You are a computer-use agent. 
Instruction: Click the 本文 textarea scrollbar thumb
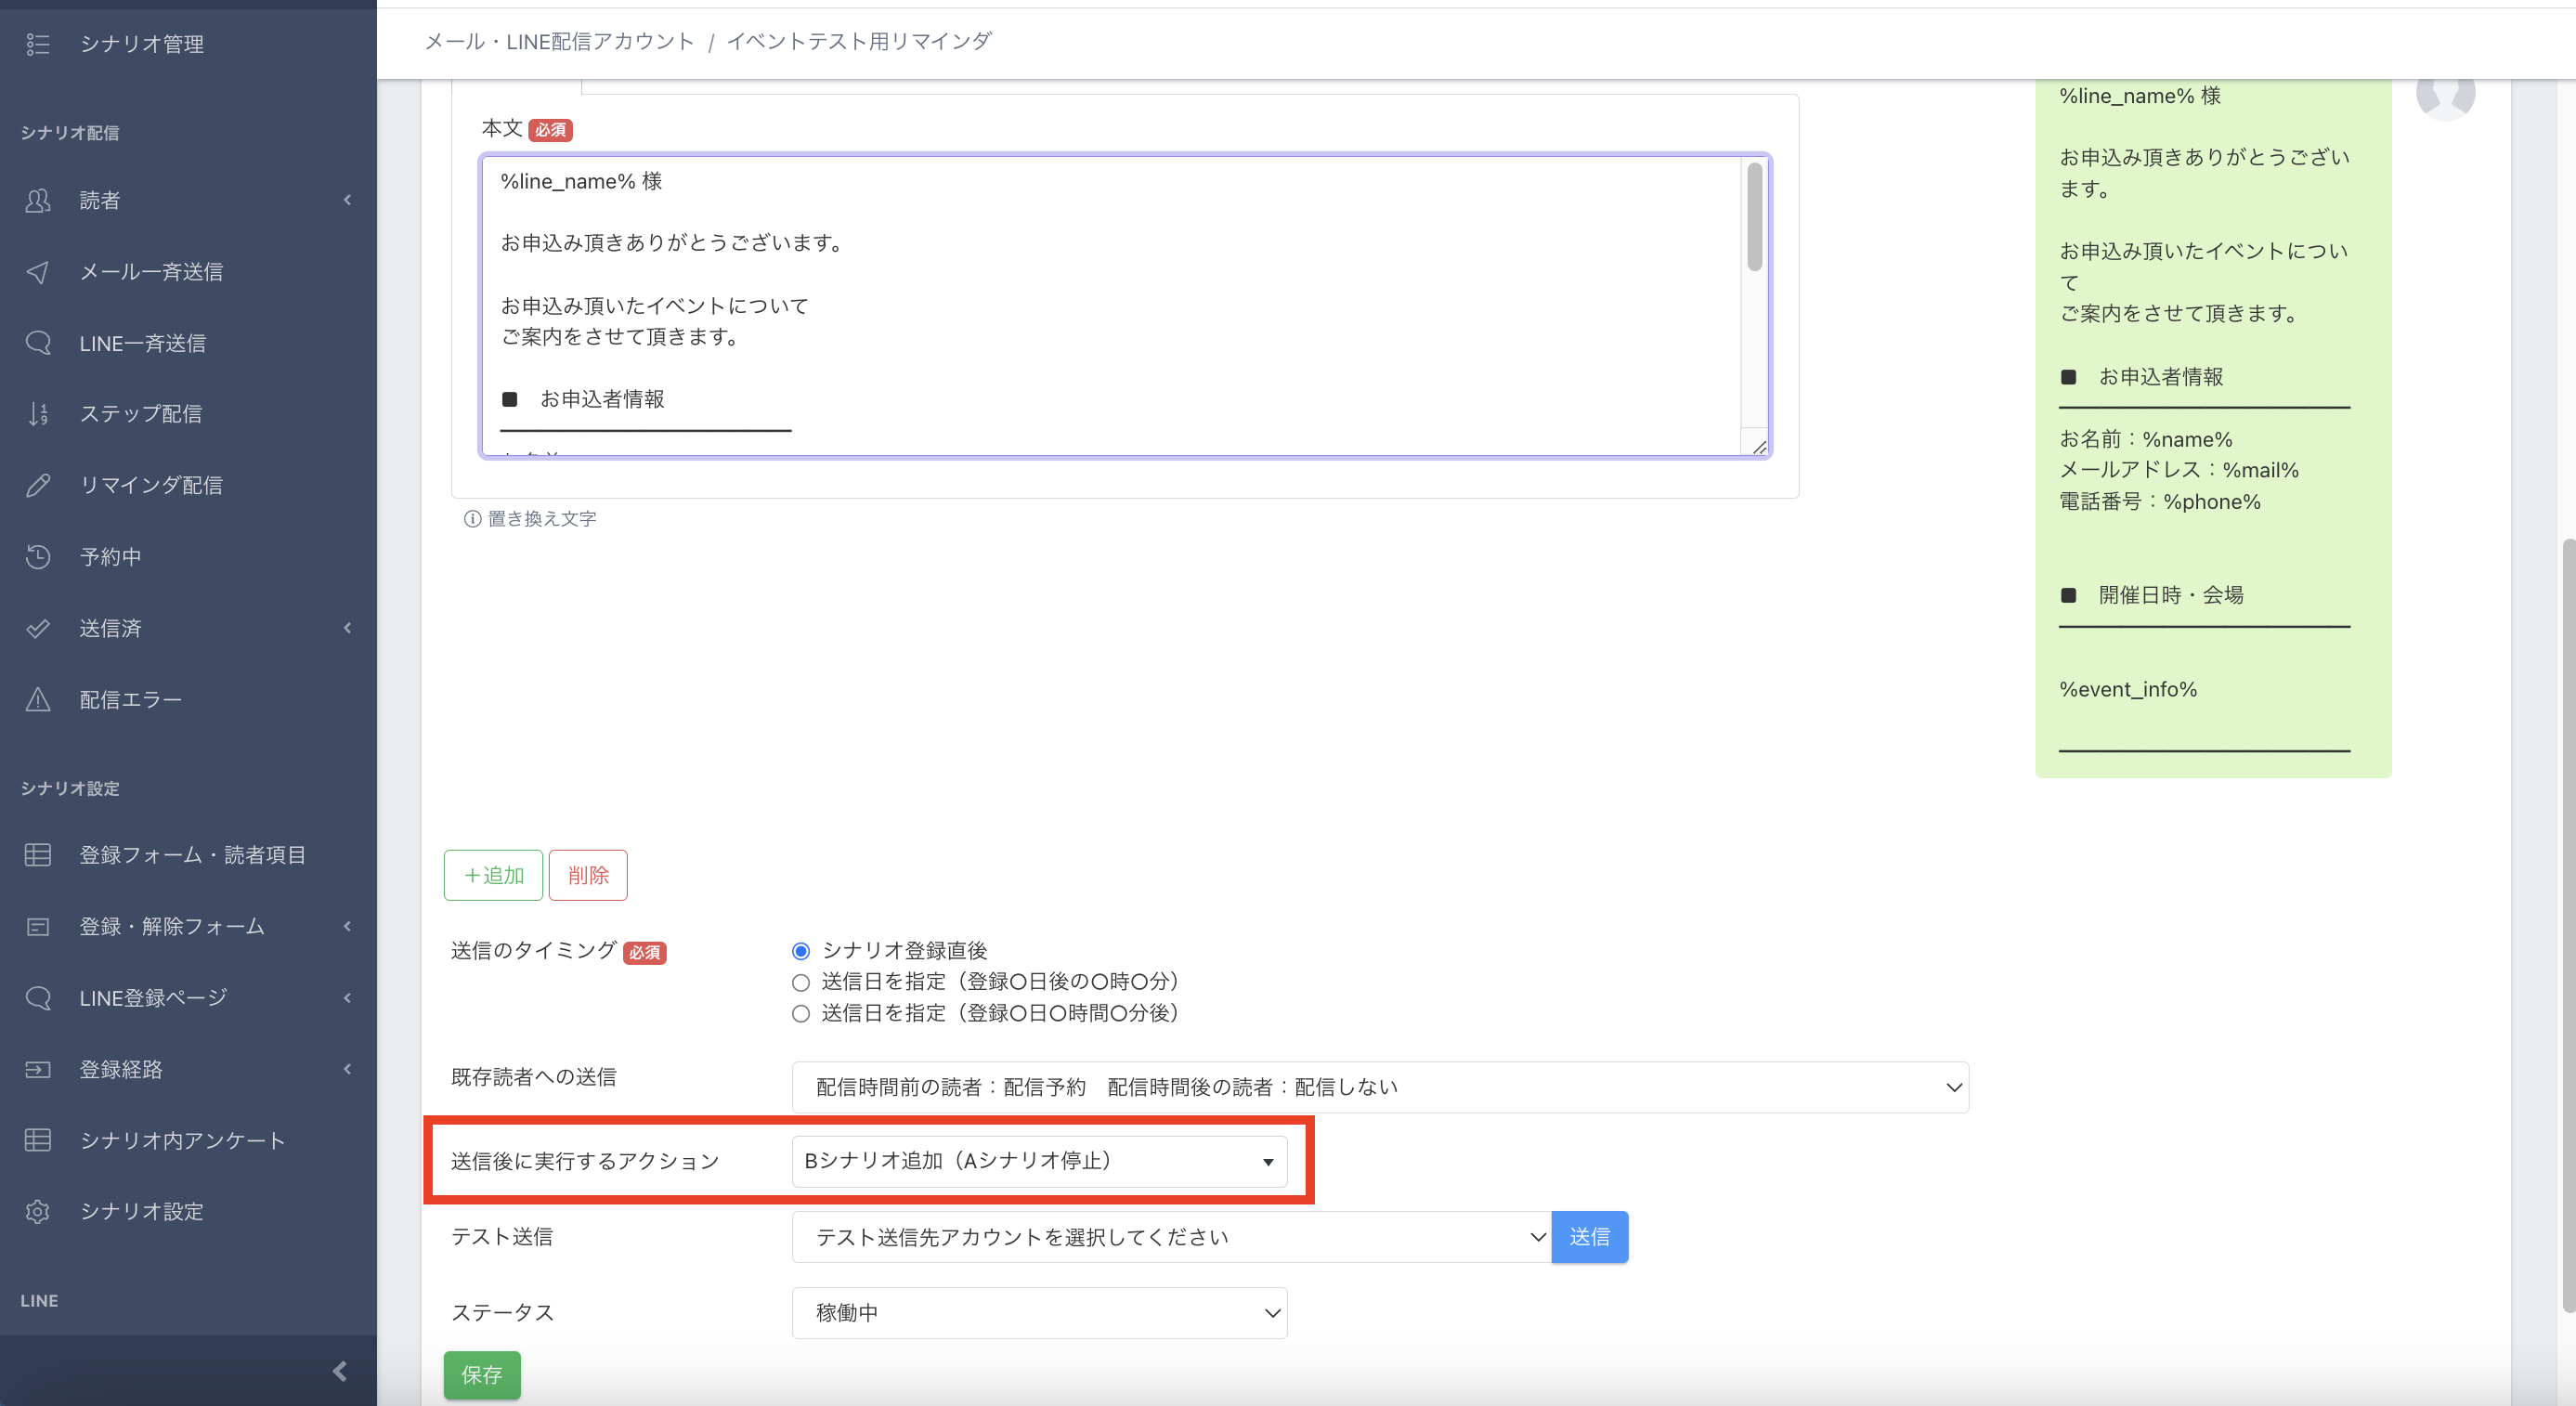tap(1754, 217)
